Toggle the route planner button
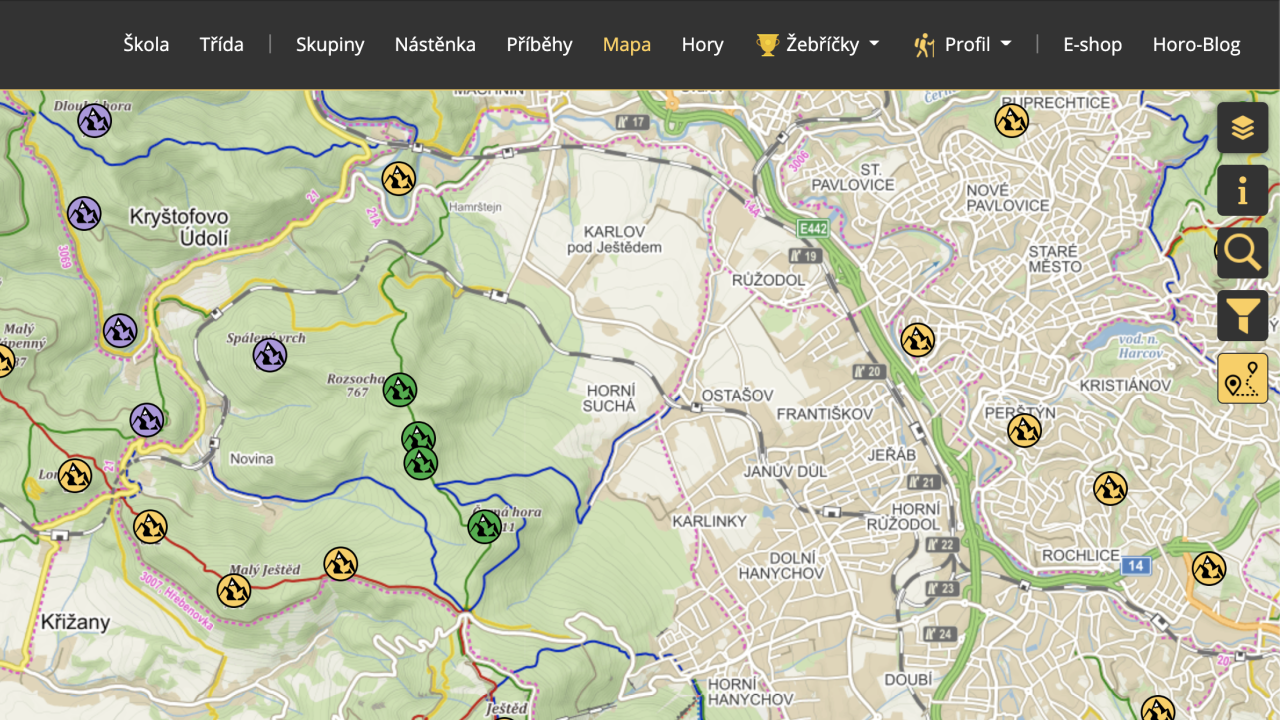This screenshot has height=720, width=1280. (x=1243, y=378)
